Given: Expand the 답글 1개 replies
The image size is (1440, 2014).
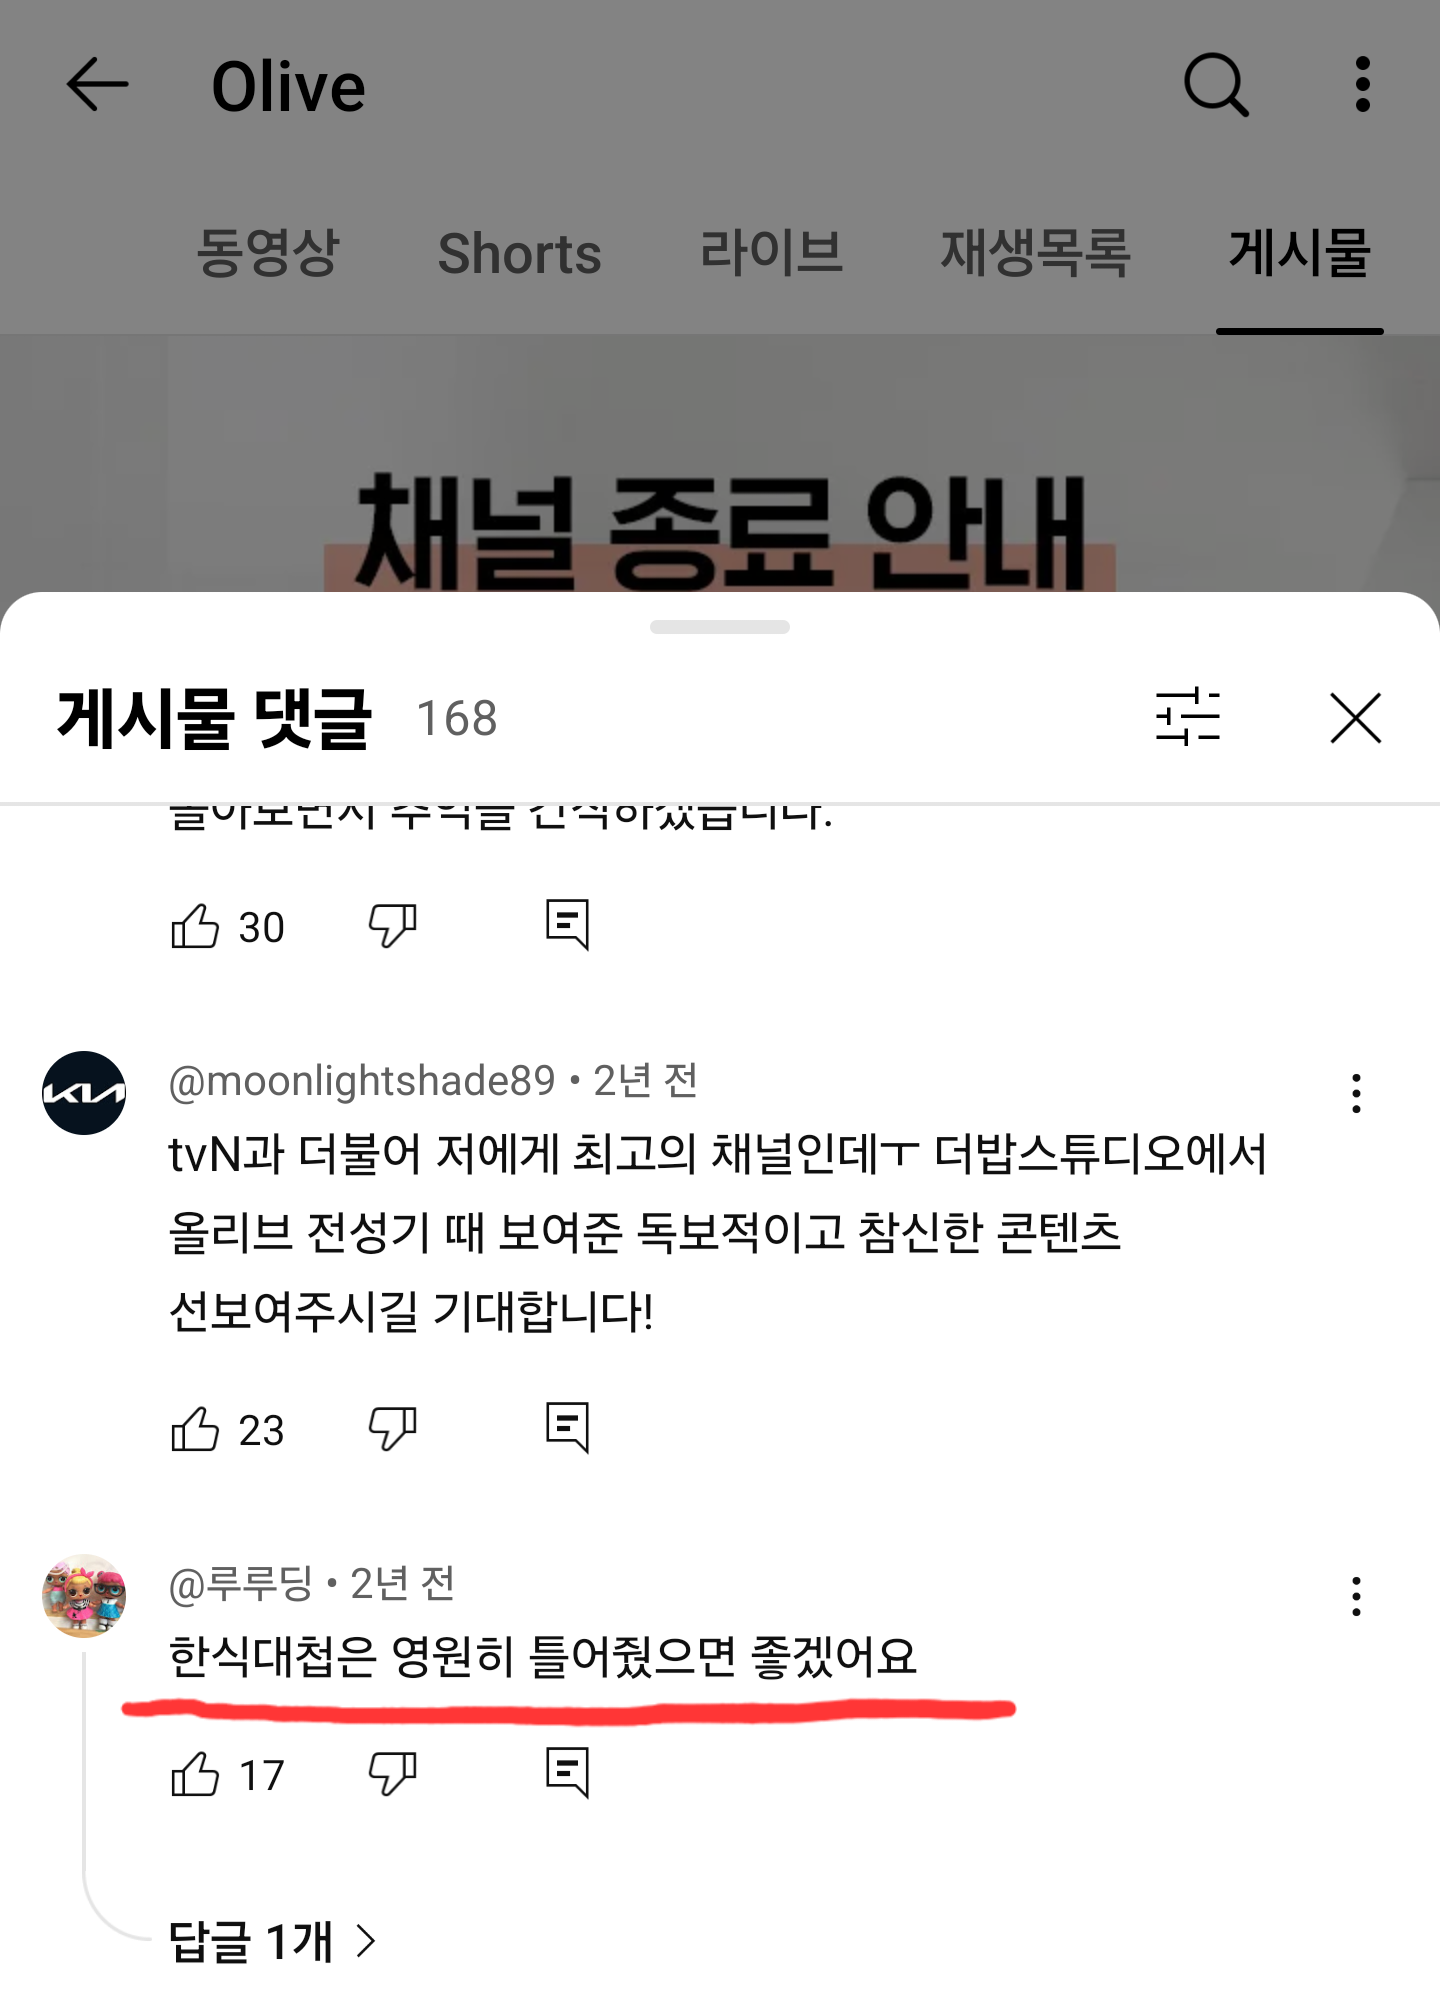Looking at the screenshot, I should pos(272,1942).
